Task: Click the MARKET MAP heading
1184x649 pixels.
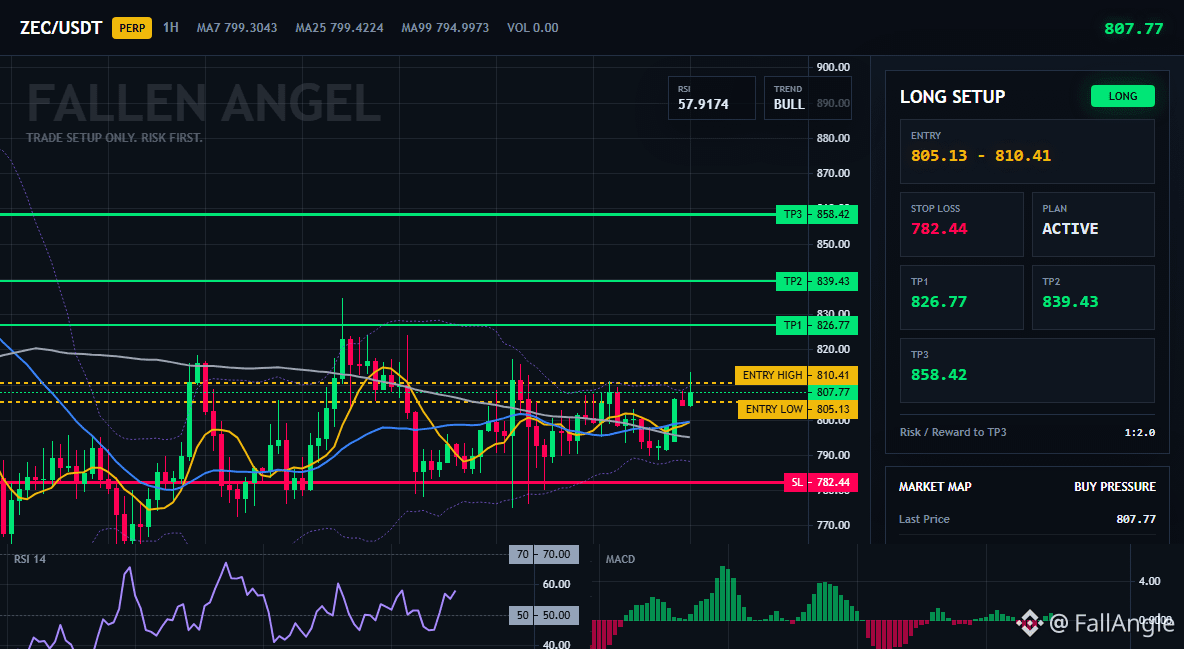Action: (935, 487)
